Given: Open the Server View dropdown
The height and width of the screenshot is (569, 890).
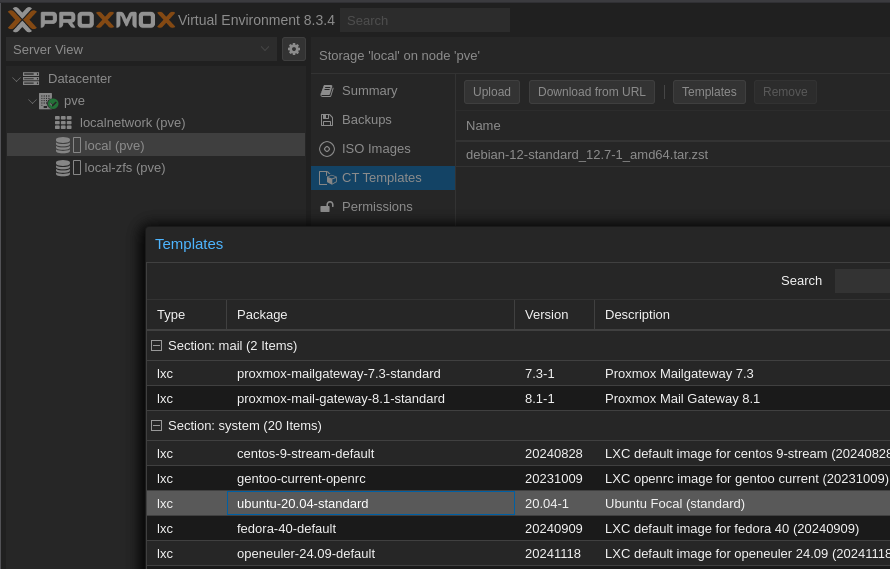Looking at the screenshot, I should [x=265, y=49].
